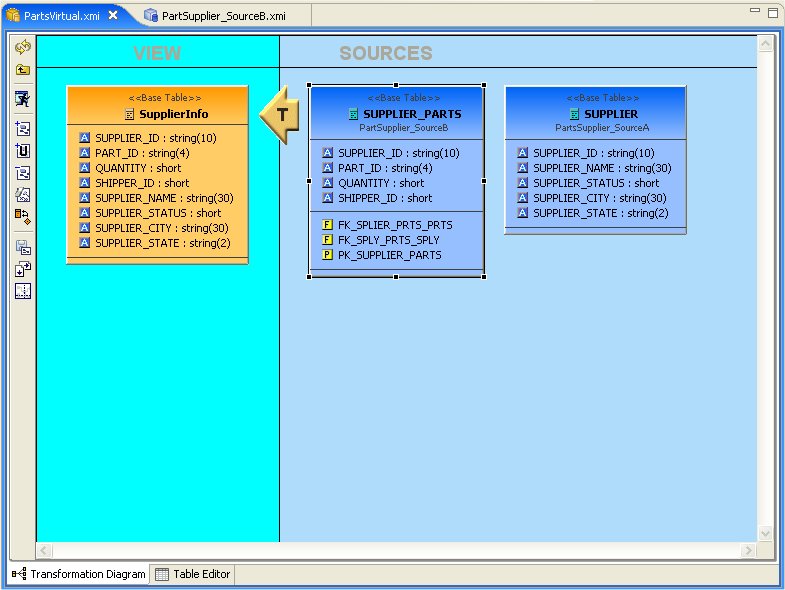
Task: Click the yellow folder up-arrow icon
Action: 23,70
